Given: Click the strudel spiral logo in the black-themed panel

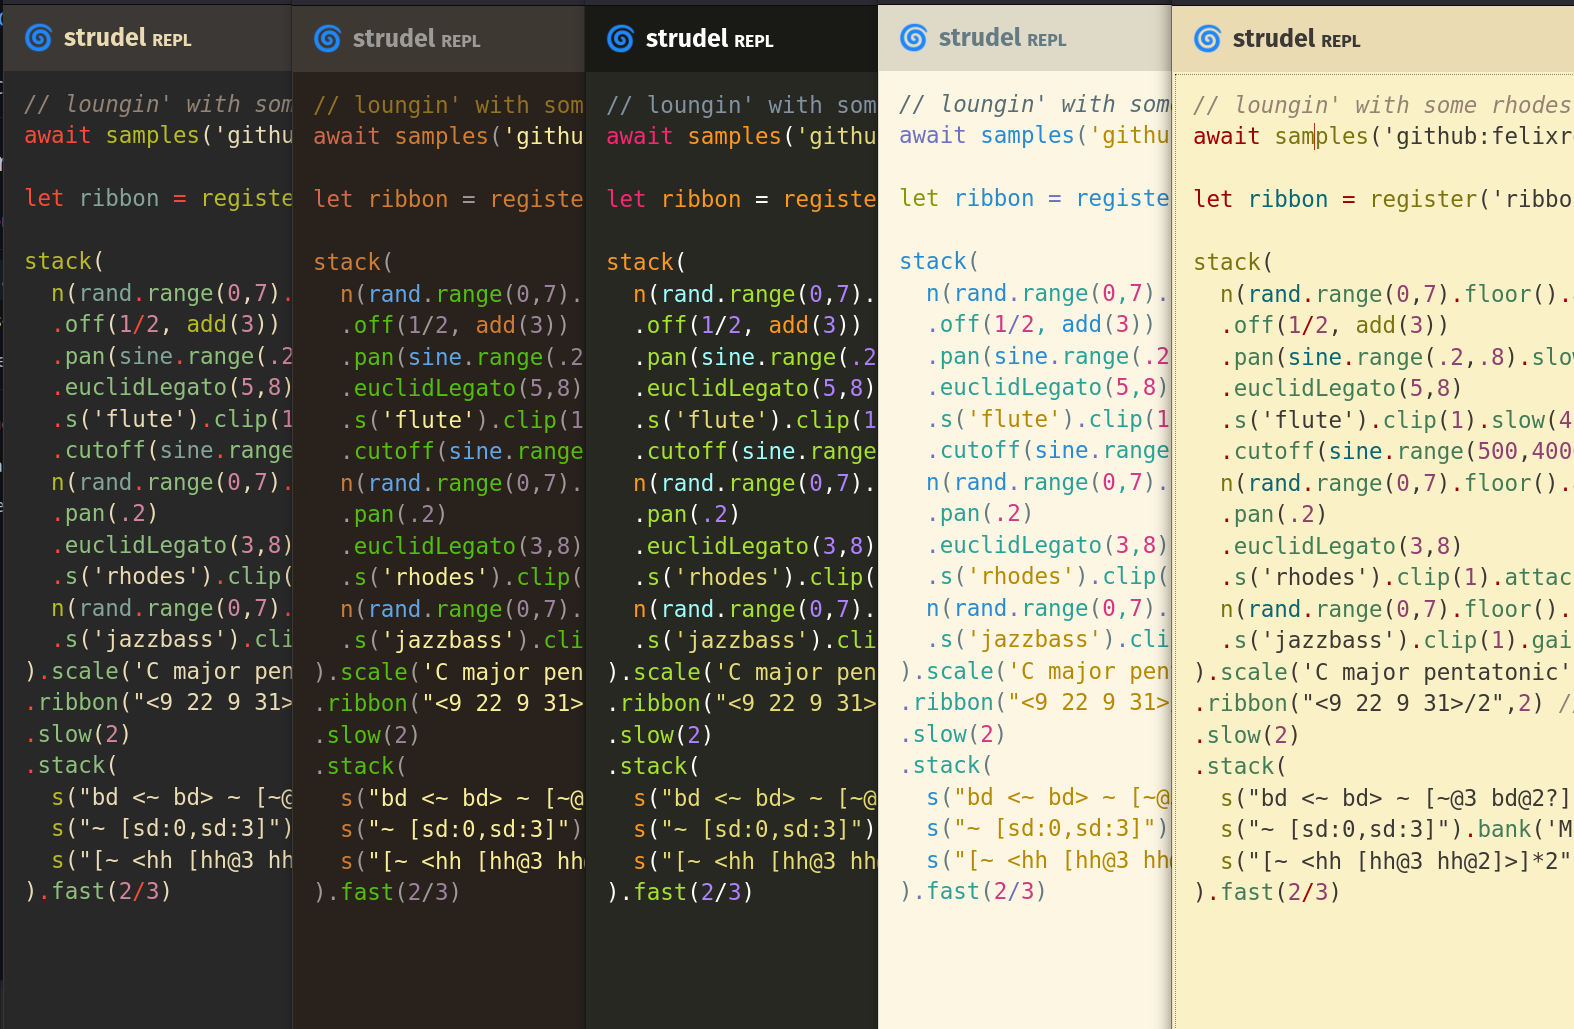Looking at the screenshot, I should tap(620, 39).
